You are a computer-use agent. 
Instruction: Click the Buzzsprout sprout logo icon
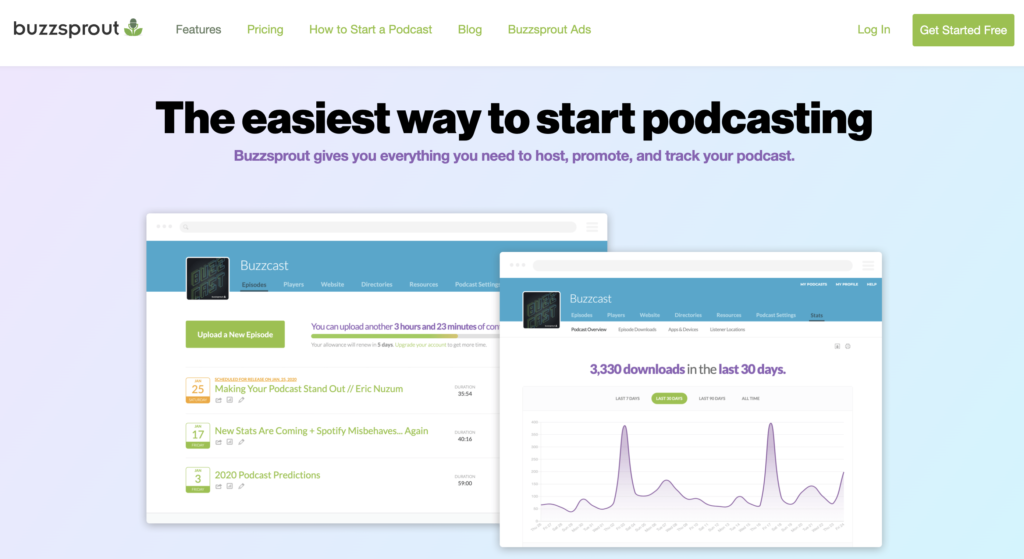pos(133,29)
